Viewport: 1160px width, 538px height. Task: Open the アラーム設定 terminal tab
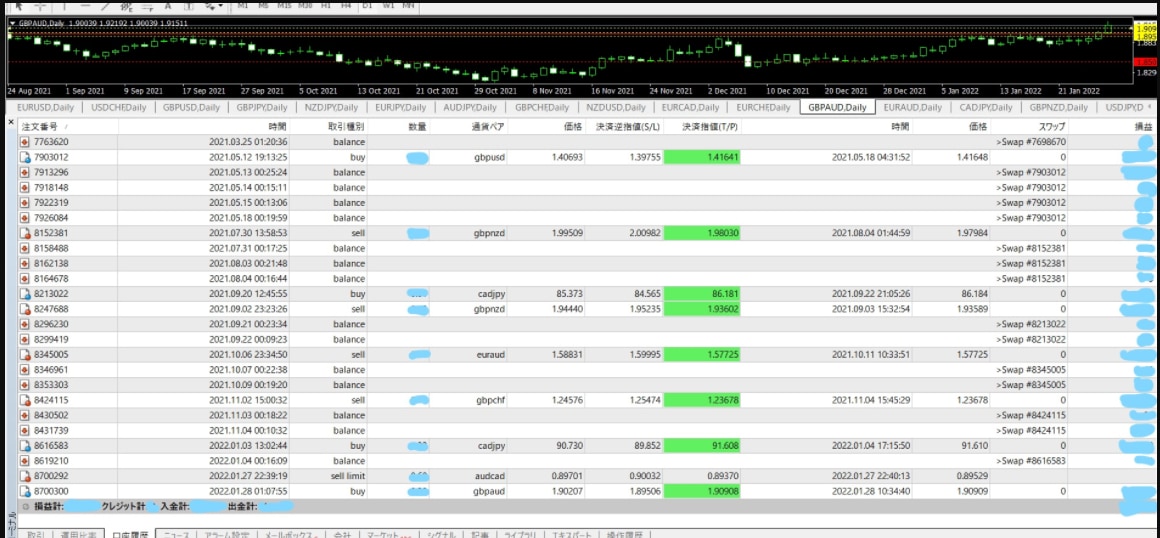coord(225,534)
